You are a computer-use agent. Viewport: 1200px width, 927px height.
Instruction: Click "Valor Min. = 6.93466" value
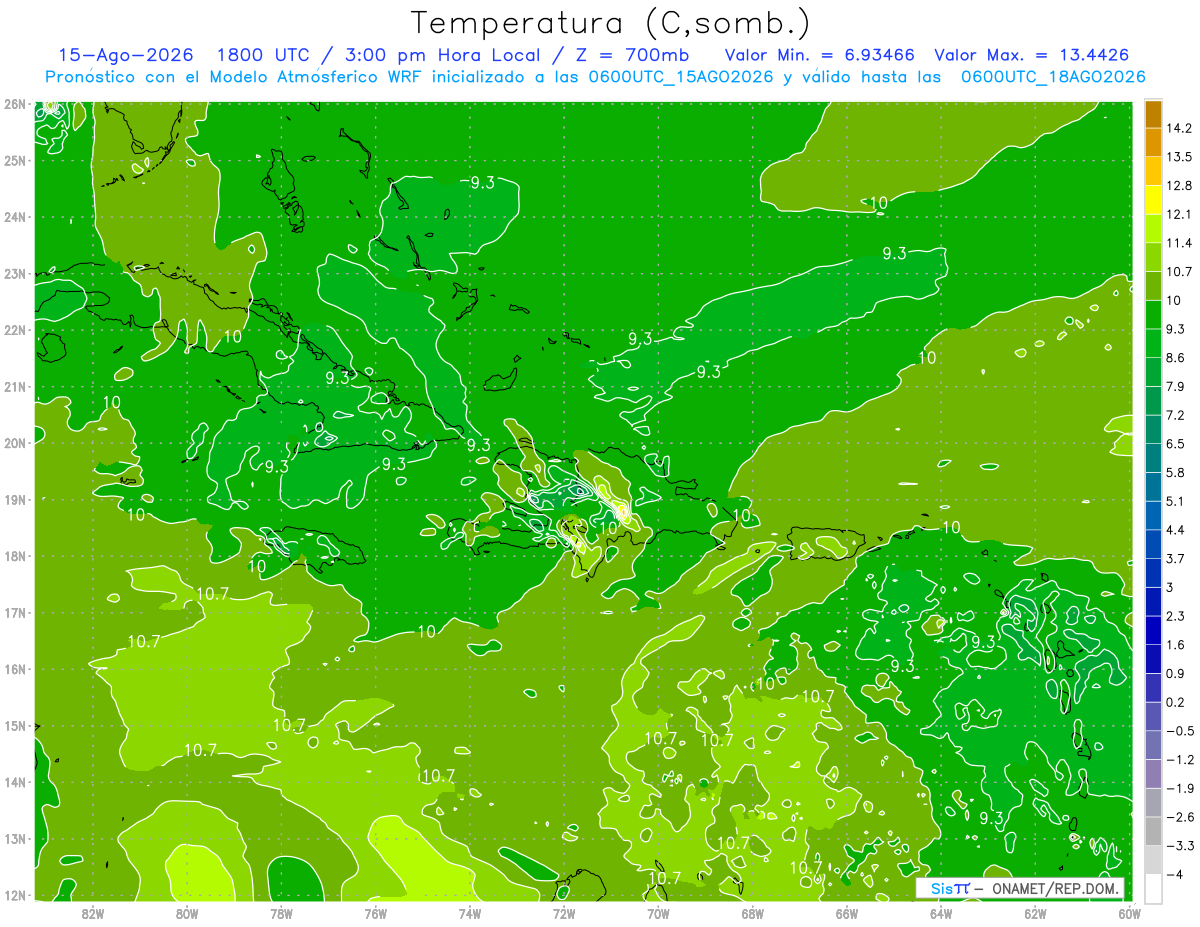(819, 55)
